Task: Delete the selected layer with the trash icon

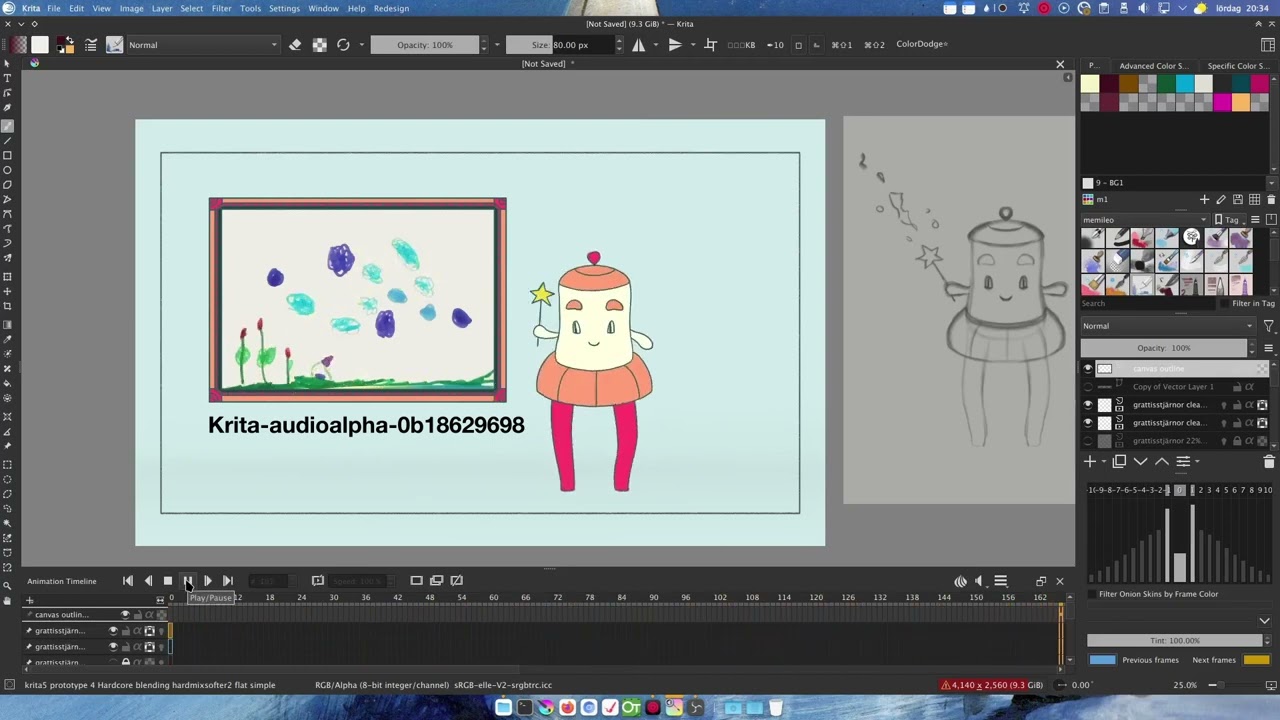Action: [1269, 462]
